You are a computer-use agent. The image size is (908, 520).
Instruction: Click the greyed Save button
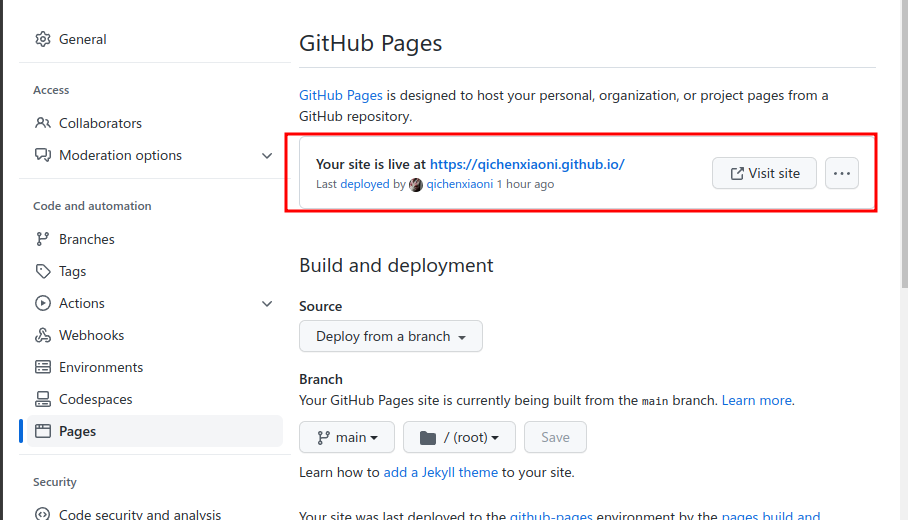point(555,437)
